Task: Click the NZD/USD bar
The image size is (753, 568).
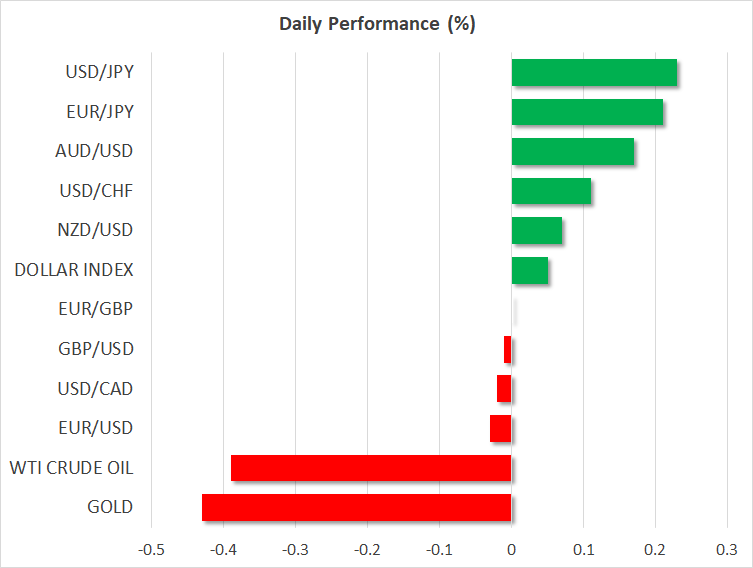Action: click(x=537, y=231)
